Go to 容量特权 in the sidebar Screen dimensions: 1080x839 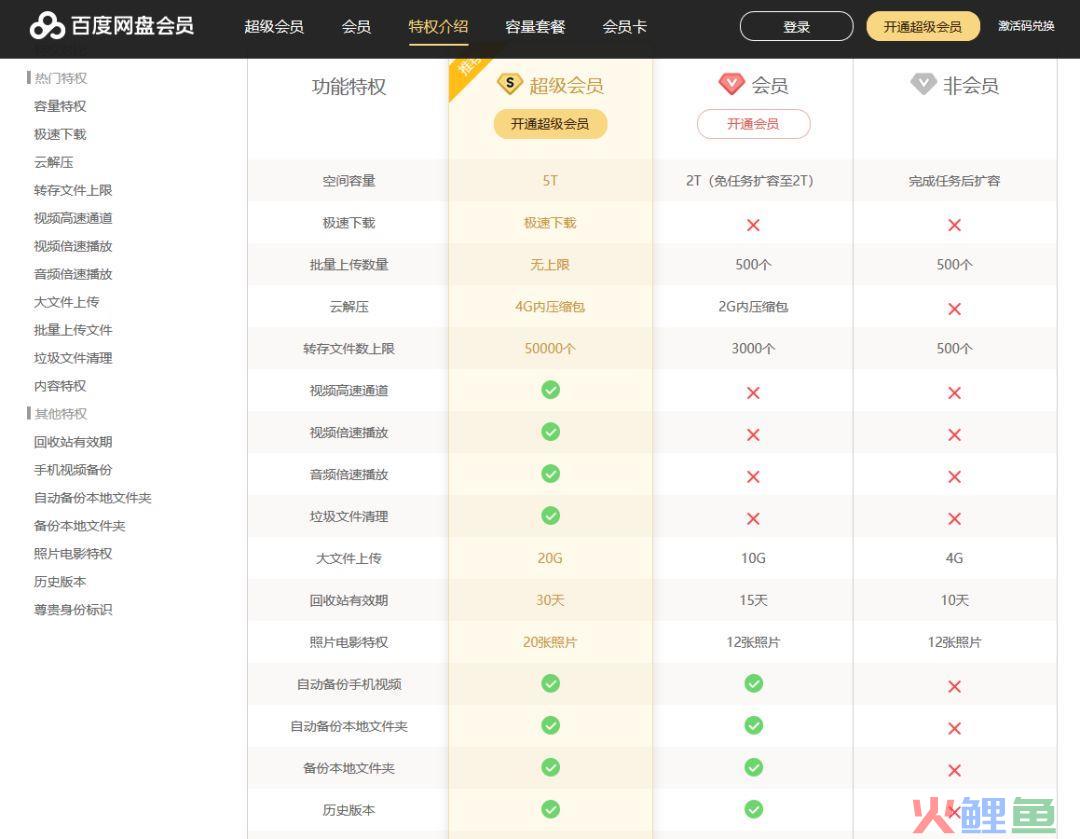[60, 106]
